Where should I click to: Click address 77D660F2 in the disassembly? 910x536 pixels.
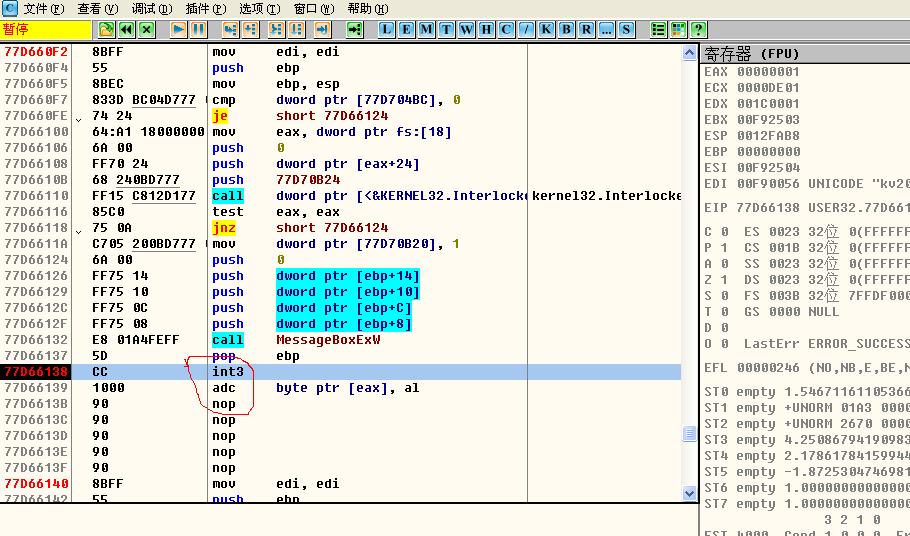[36, 52]
